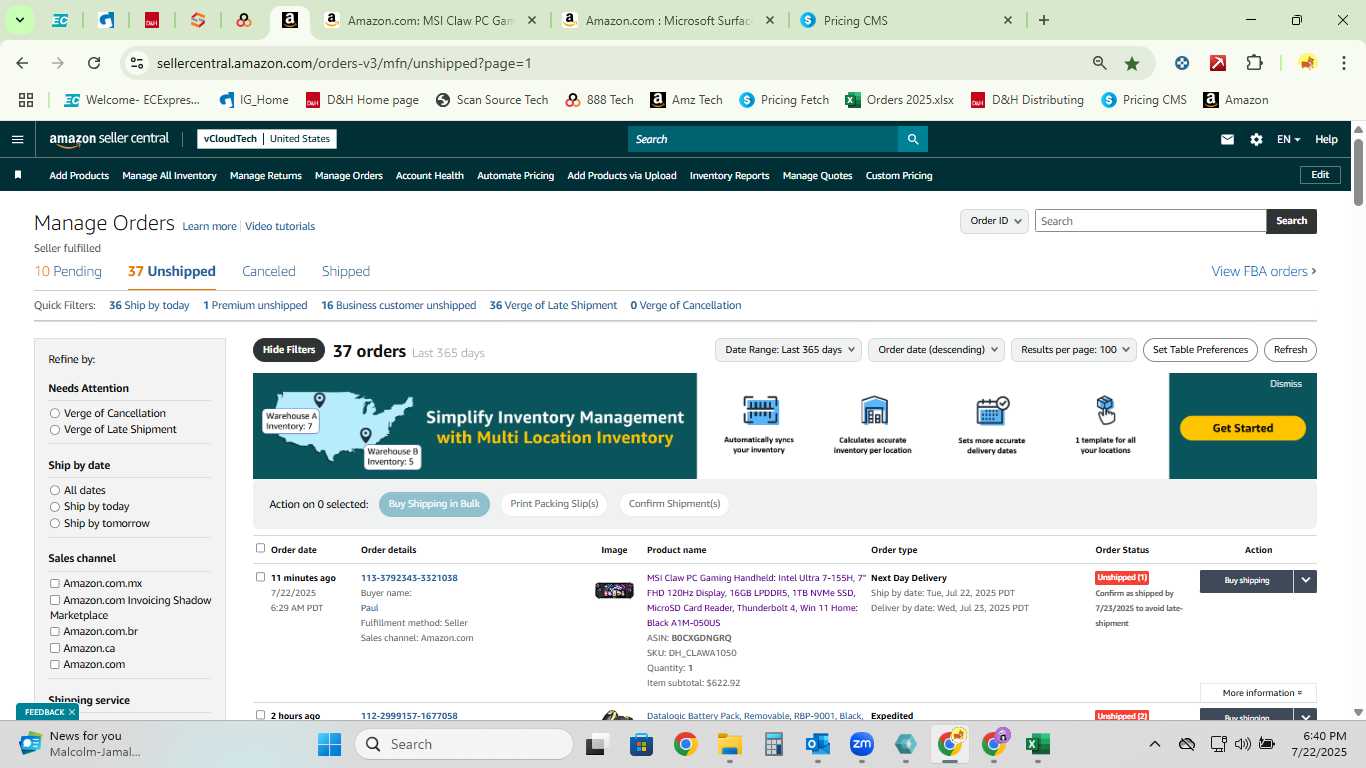Check the Amazon.com.mx sales channel box
The image size is (1366, 768).
coord(55,583)
